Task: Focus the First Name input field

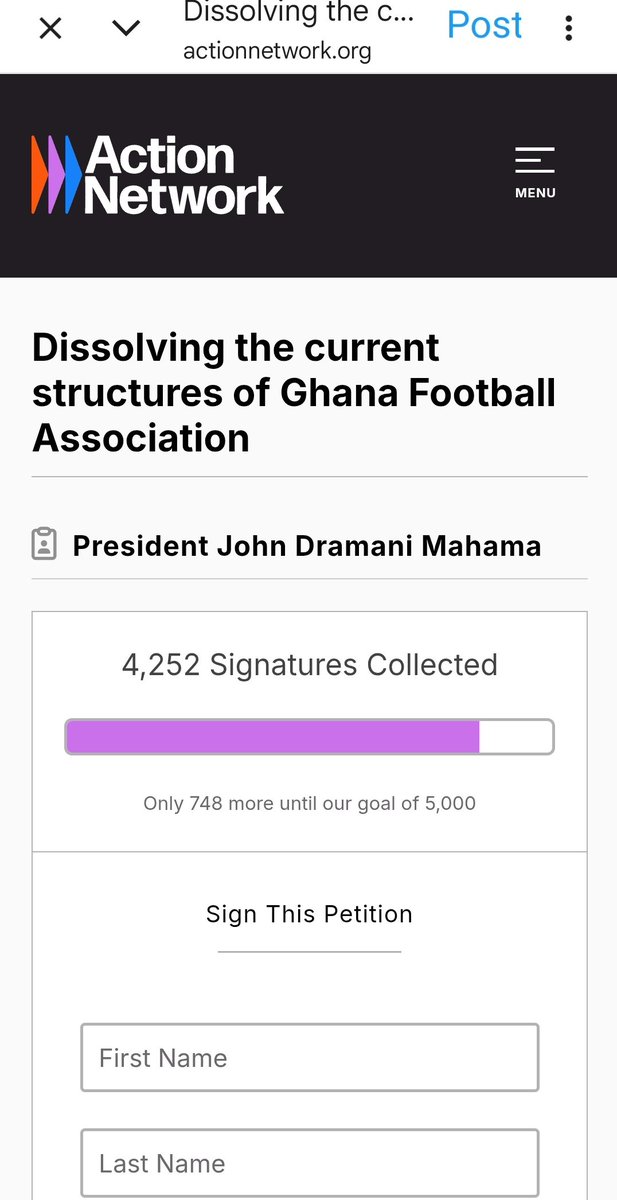Action: [x=309, y=1057]
